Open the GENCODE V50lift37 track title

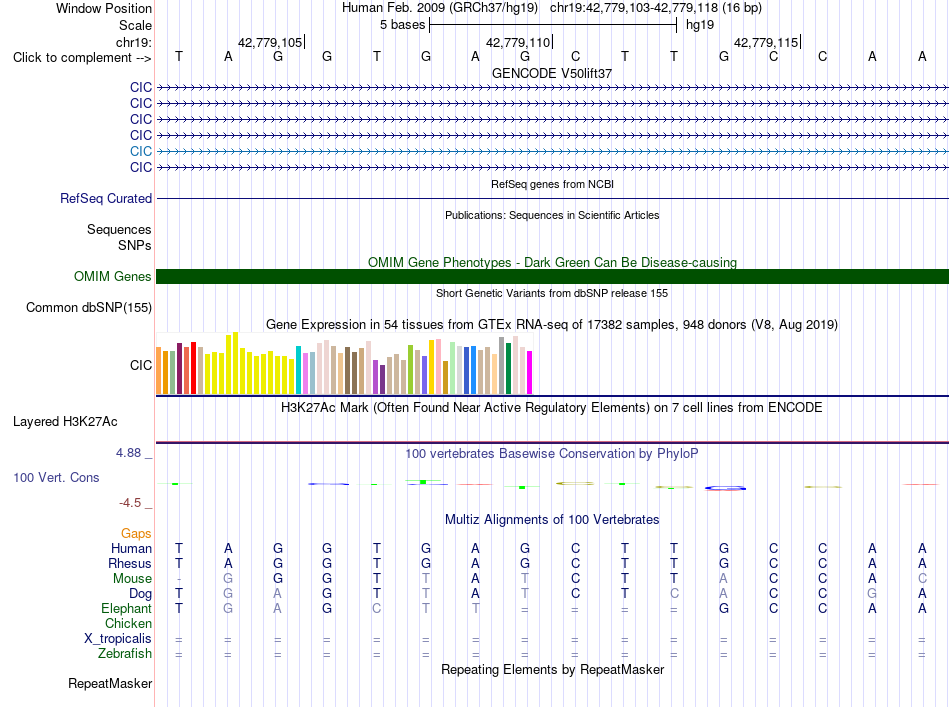tap(552, 73)
